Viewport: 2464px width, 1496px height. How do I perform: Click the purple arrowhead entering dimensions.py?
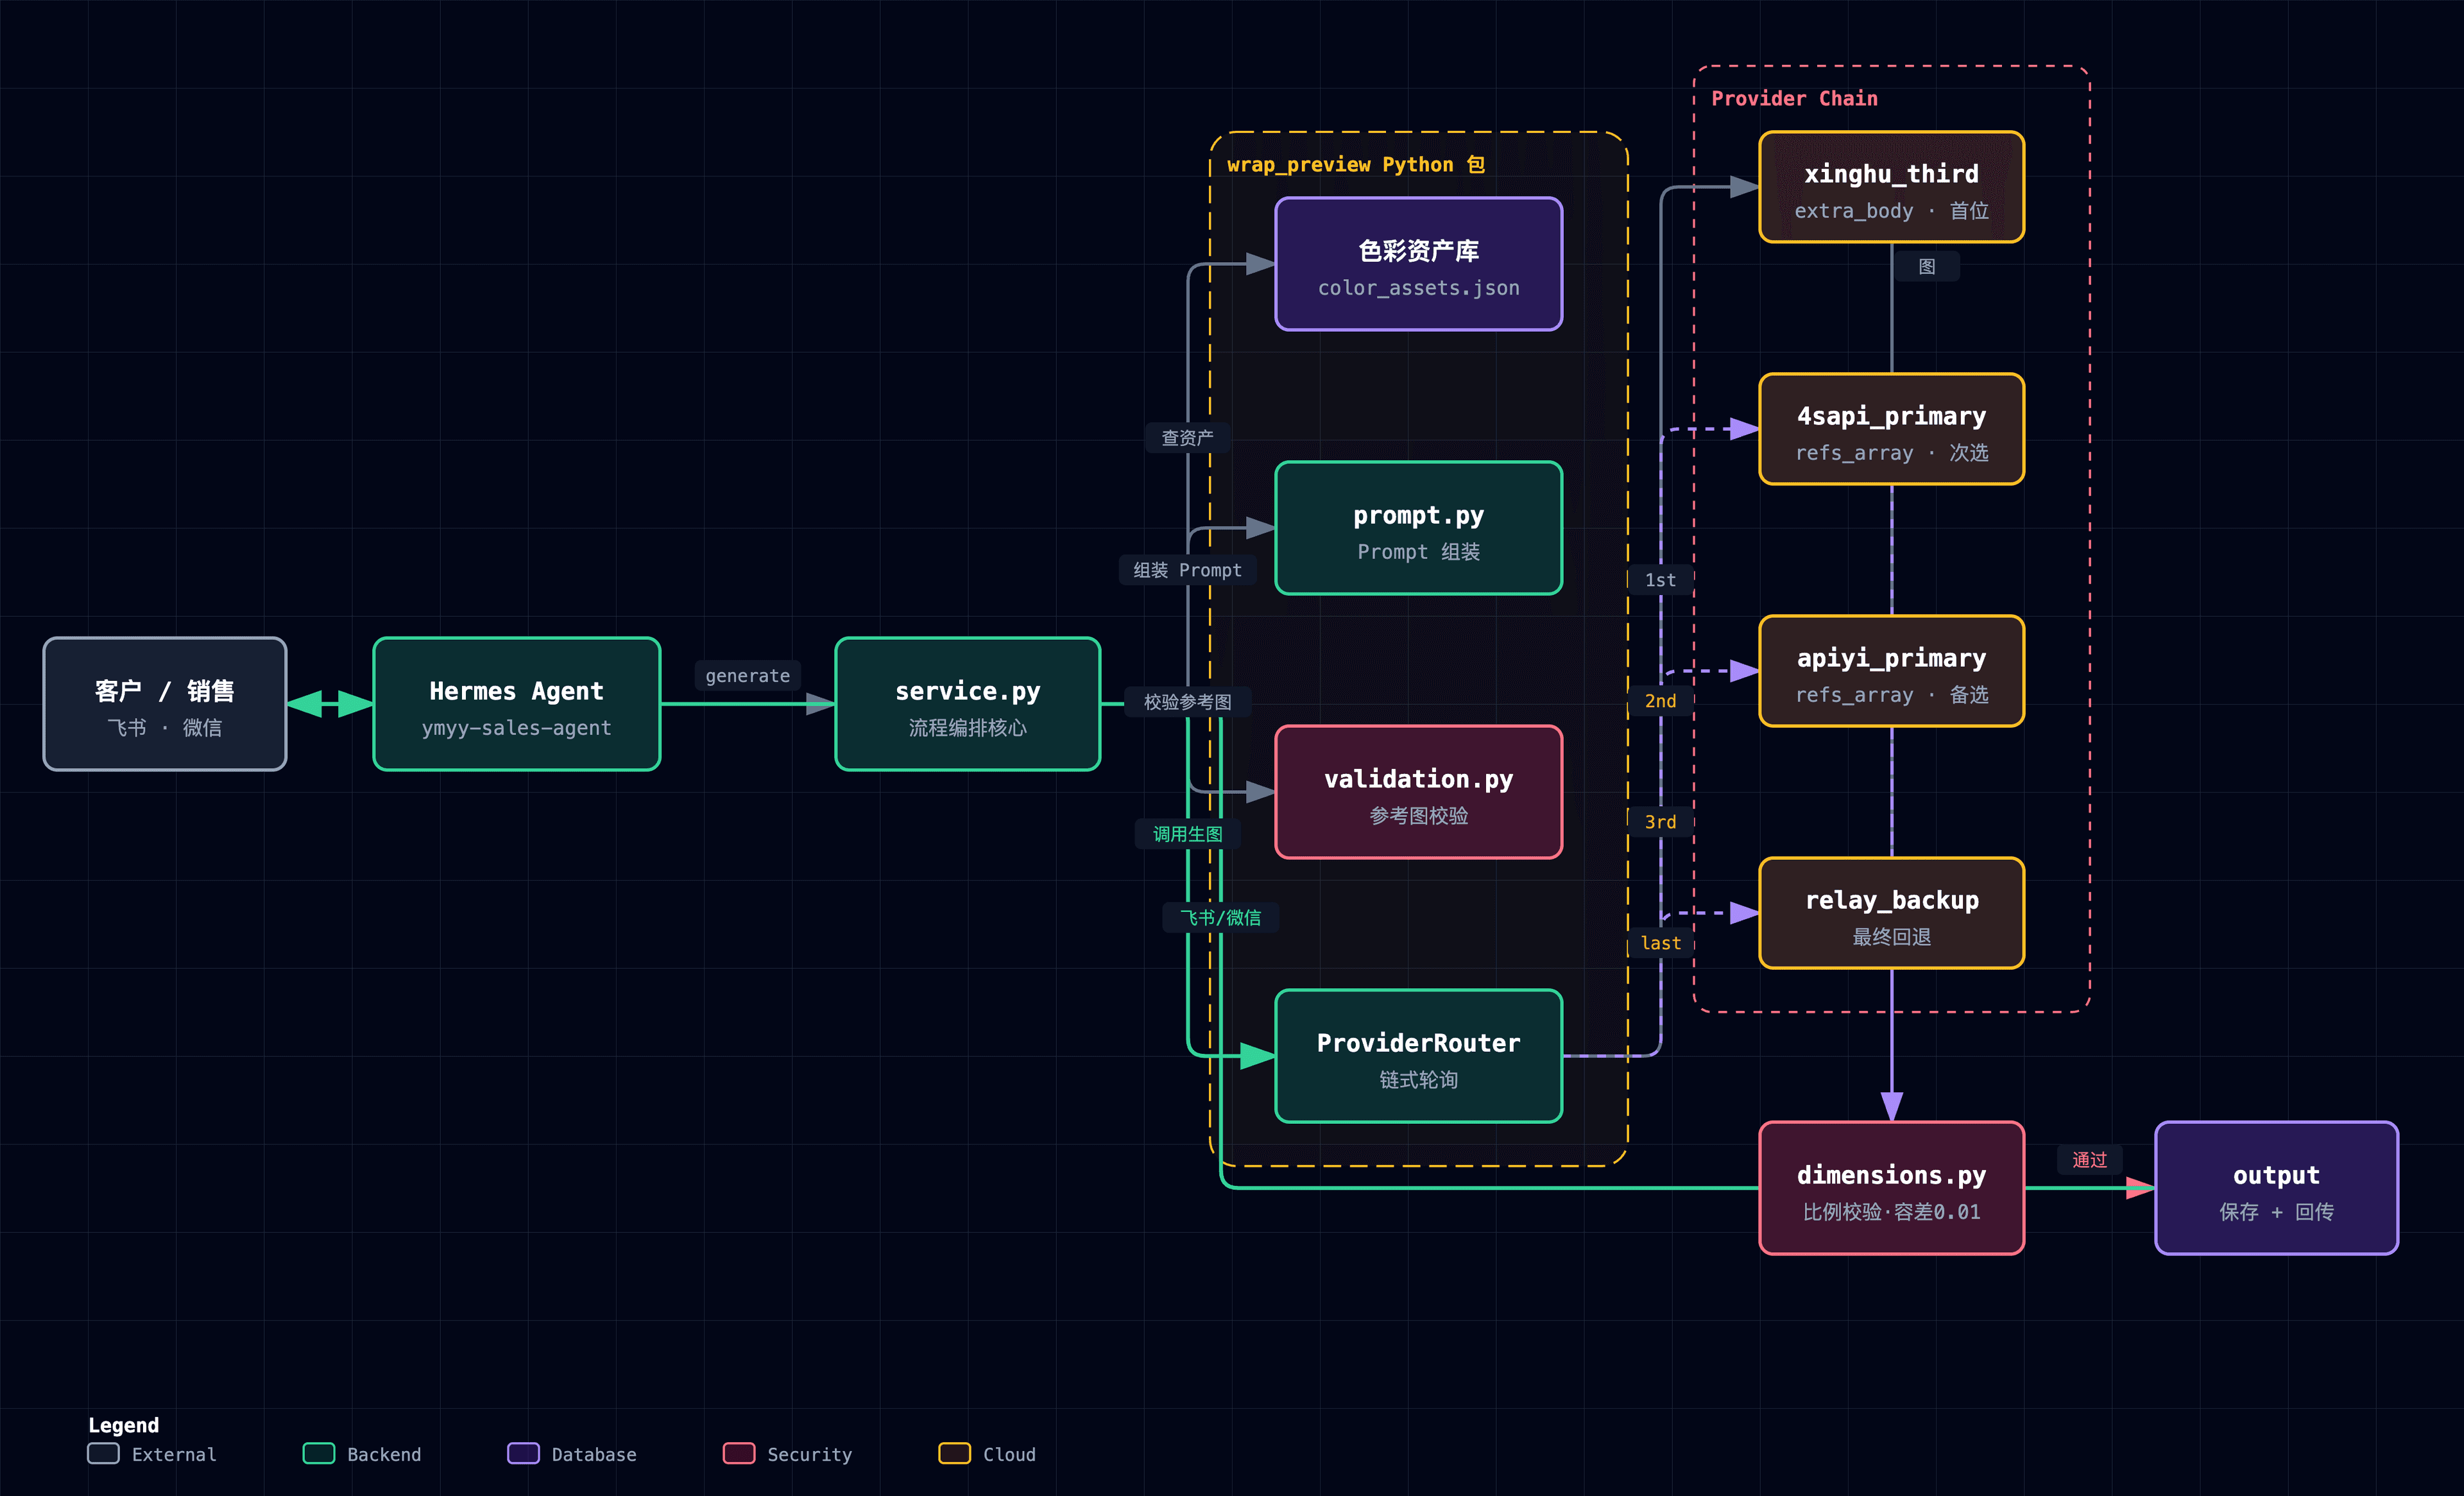tap(1892, 1106)
